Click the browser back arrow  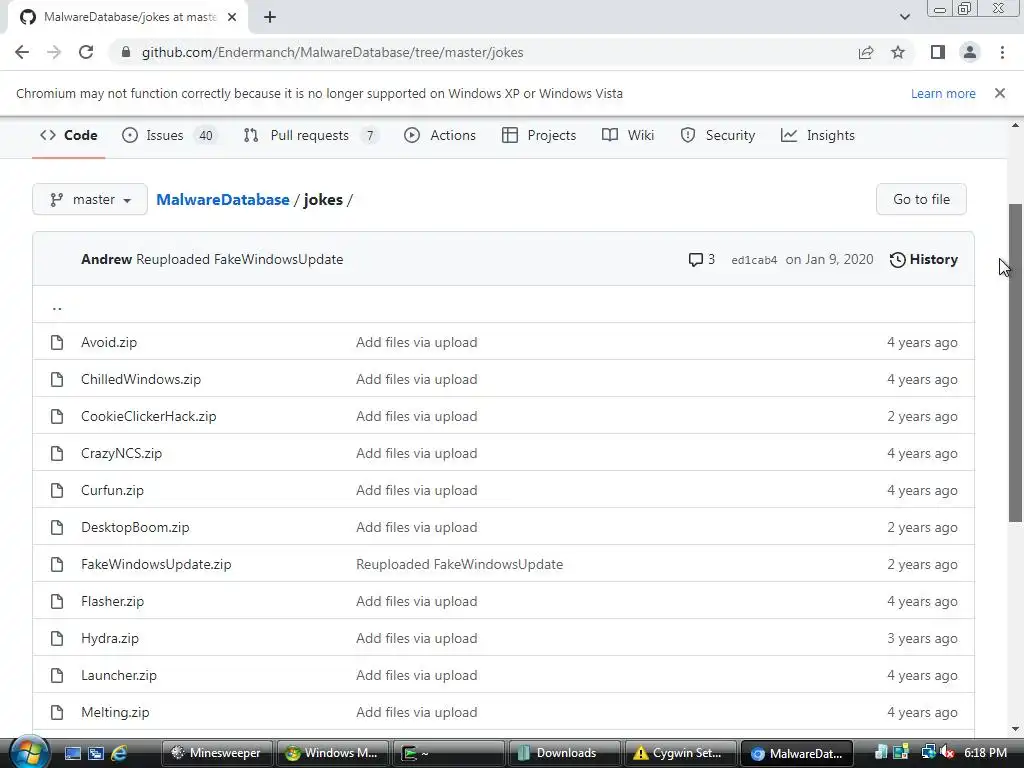(22, 52)
